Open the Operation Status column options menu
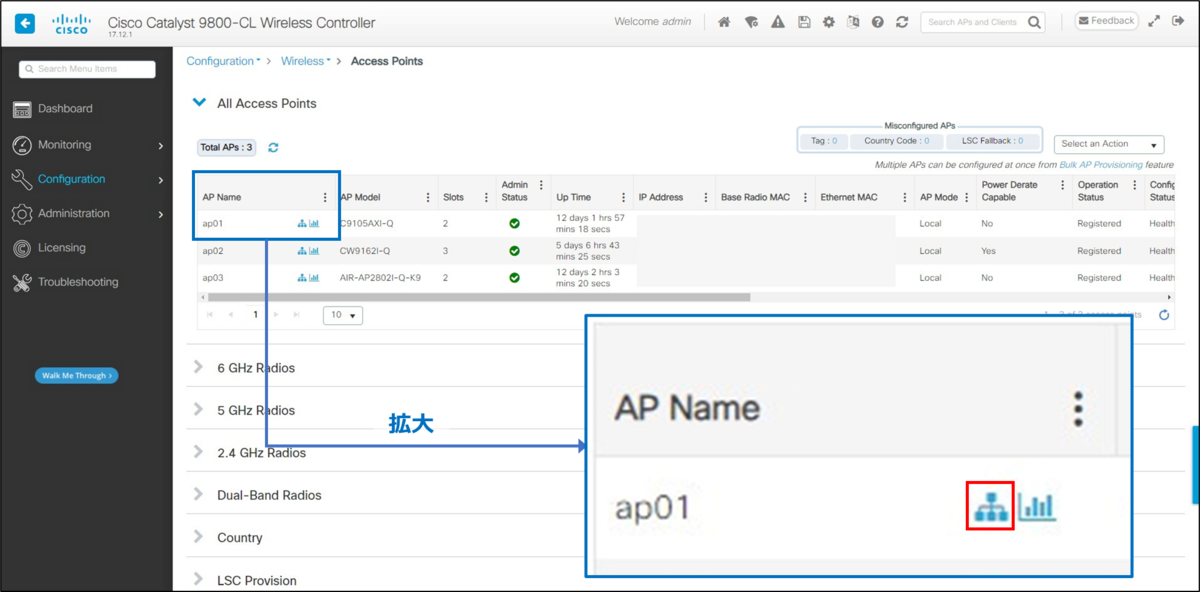Image resolution: width=1200 pixels, height=592 pixels. tap(1134, 185)
